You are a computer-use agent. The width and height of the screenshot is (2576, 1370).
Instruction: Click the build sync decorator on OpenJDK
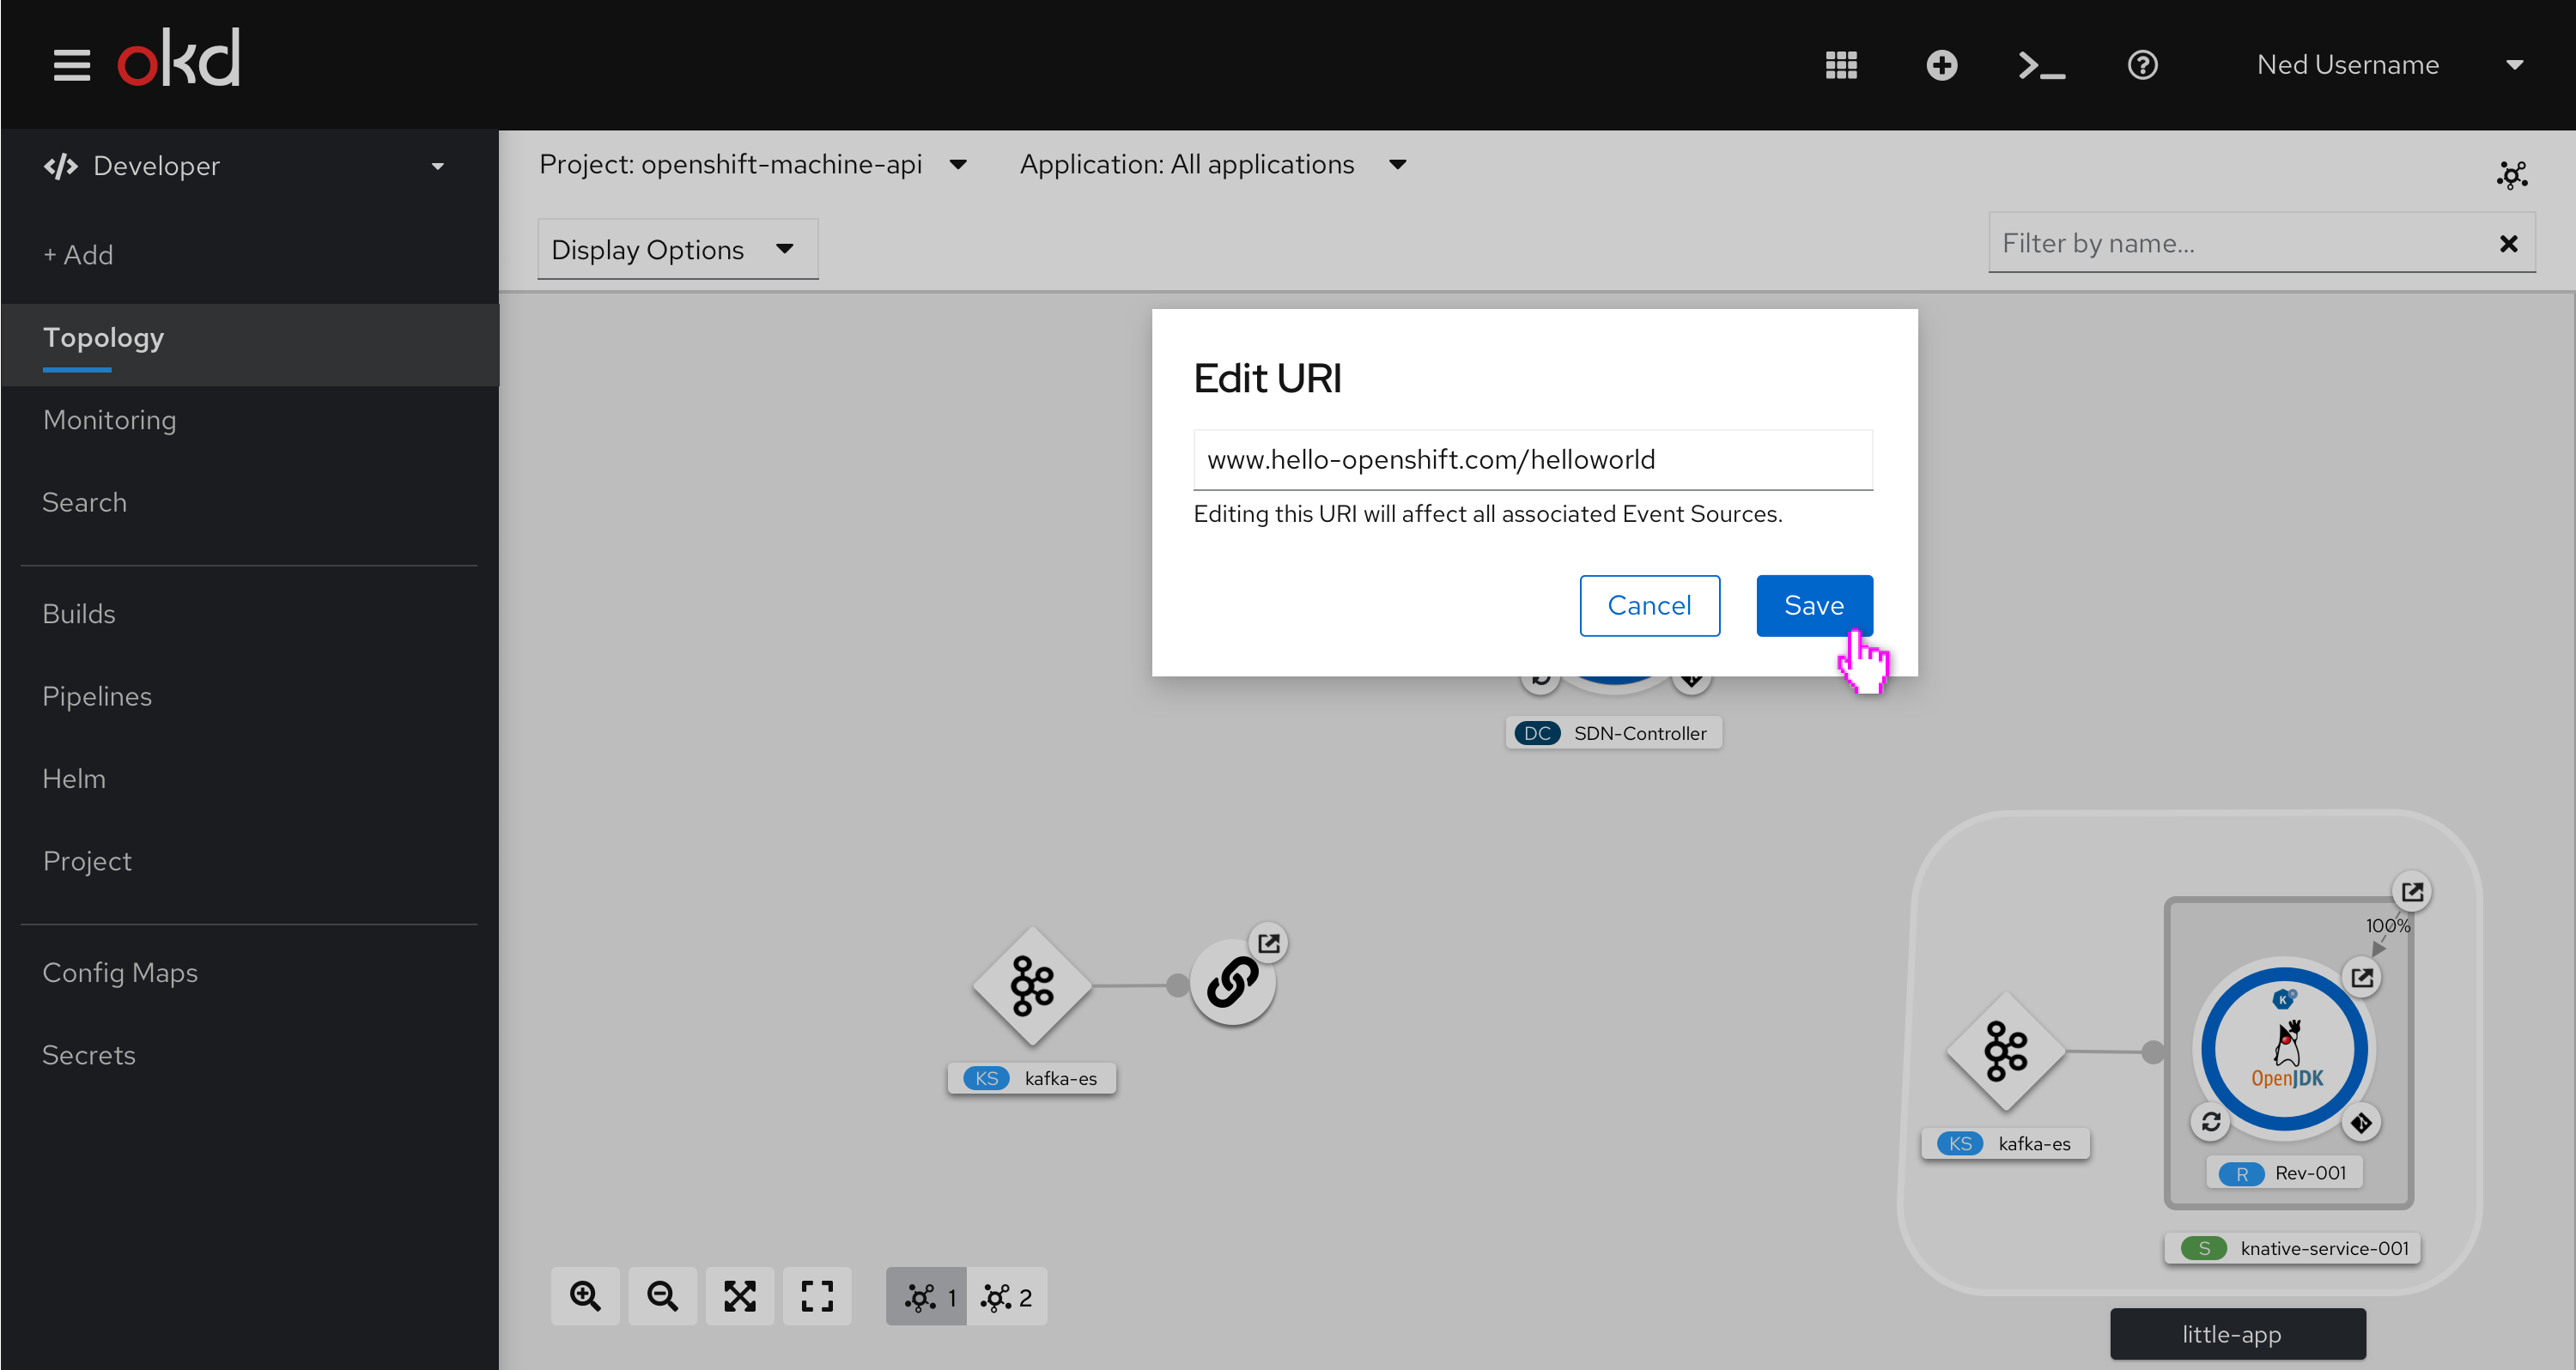point(2211,1122)
